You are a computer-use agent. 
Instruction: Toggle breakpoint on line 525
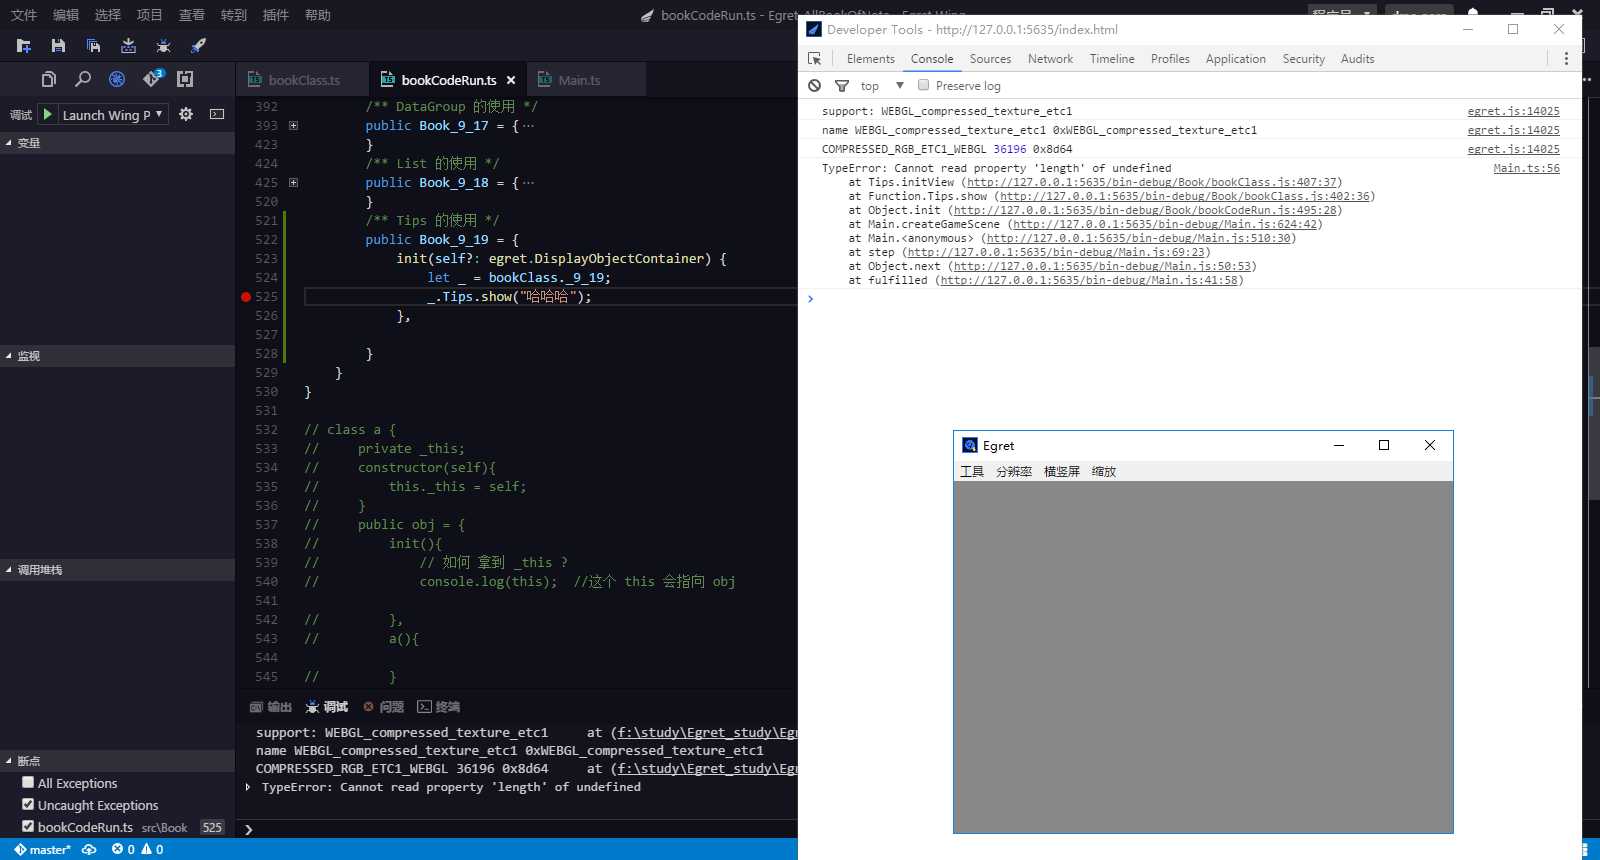pyautogui.click(x=246, y=297)
